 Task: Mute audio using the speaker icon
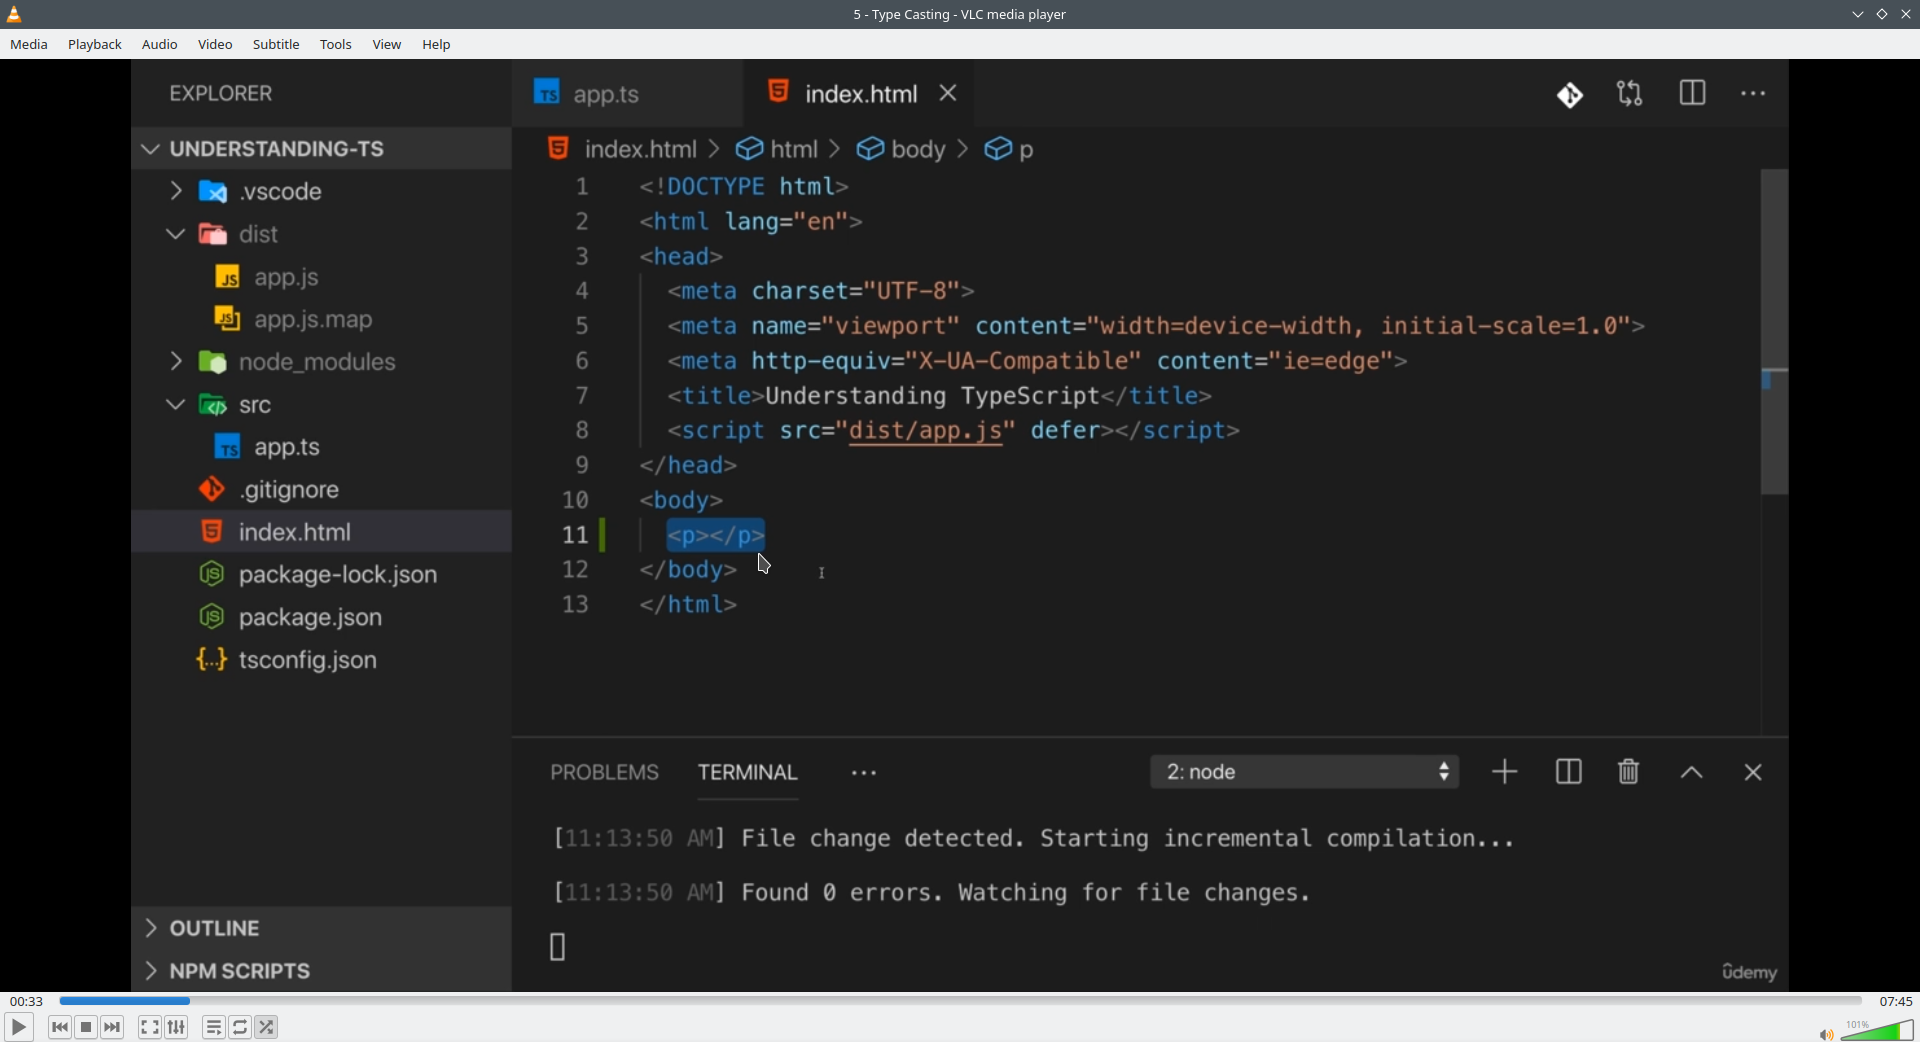(1825, 1034)
